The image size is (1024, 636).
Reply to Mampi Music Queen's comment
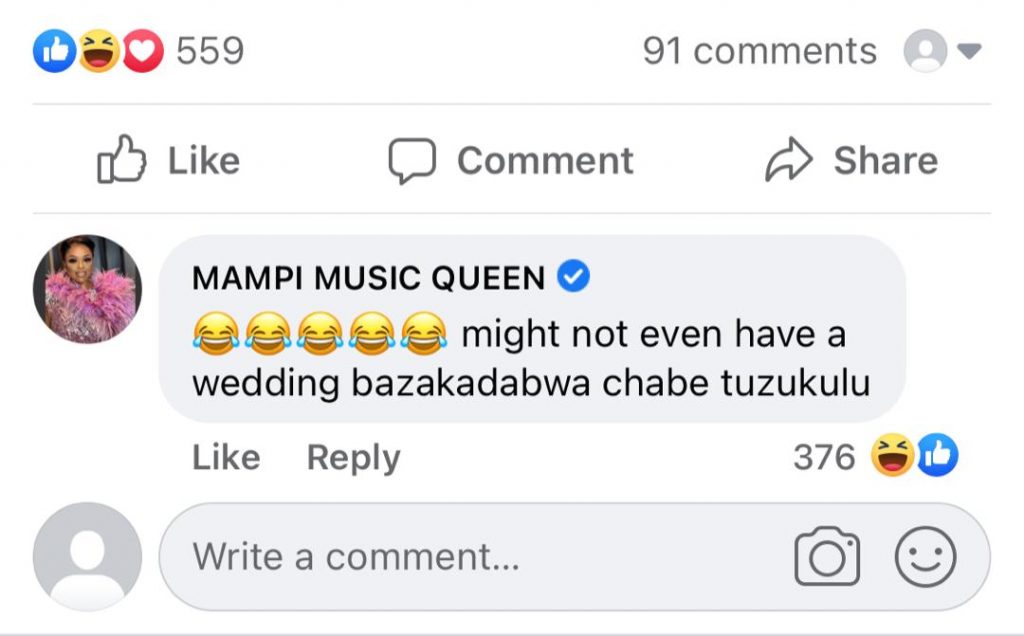coord(353,457)
